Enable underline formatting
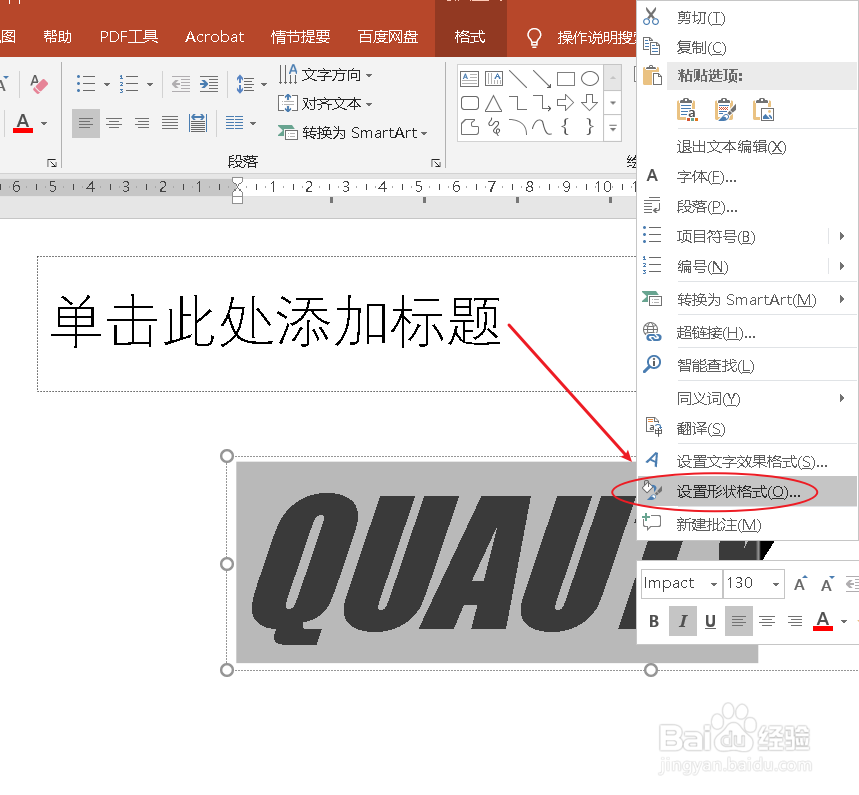 (711, 620)
